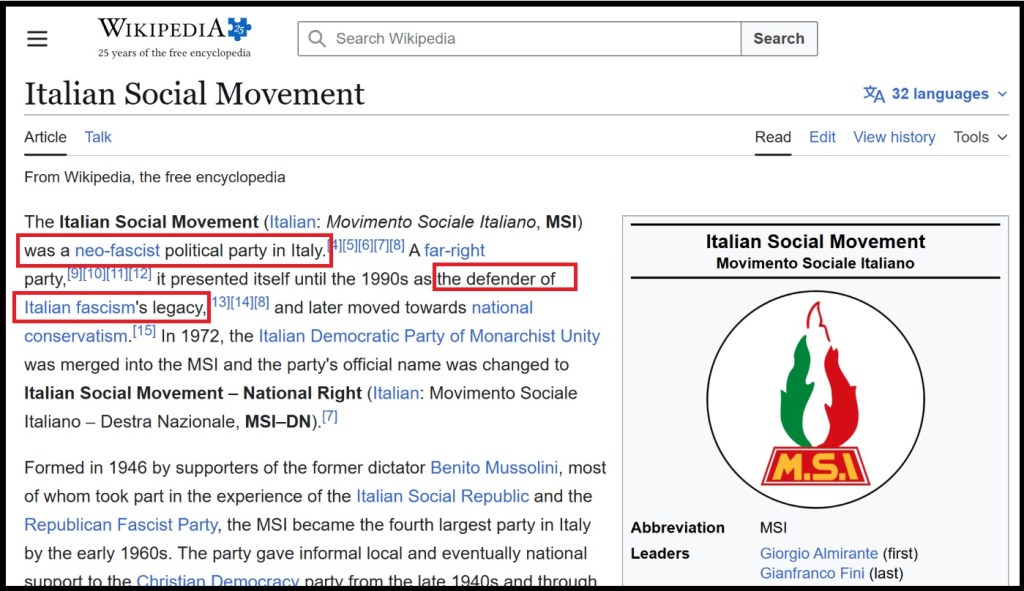Switch to the Talk tab
Image resolution: width=1024 pixels, height=591 pixels.
(x=98, y=137)
